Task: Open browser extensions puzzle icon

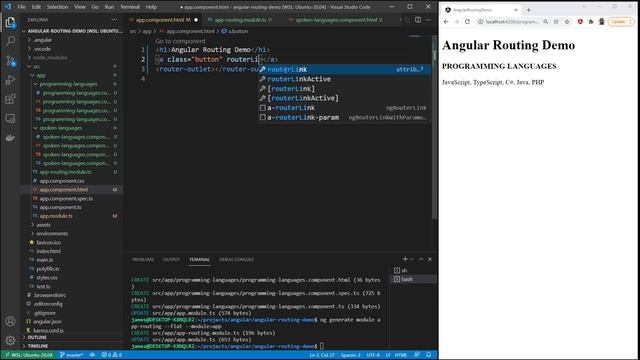Action: point(591,22)
